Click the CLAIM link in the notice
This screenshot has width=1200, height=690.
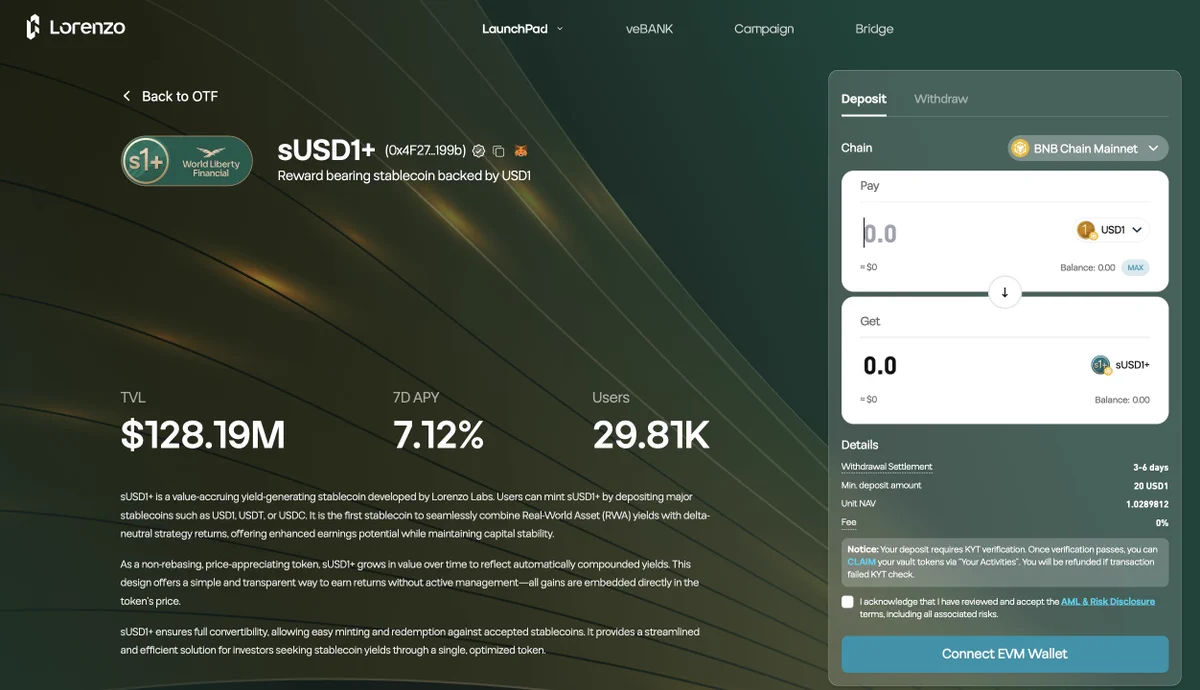pyautogui.click(x=861, y=562)
